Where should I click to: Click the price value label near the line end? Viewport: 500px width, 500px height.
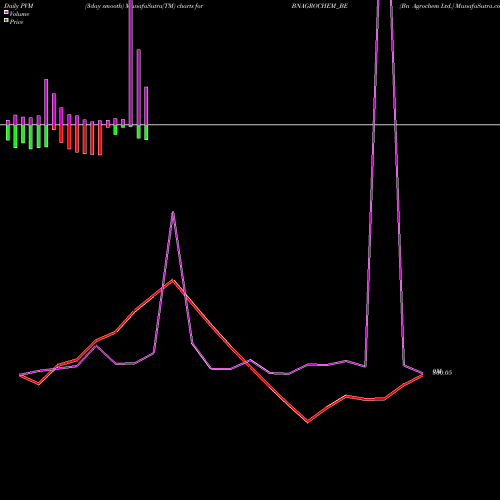click(442, 372)
